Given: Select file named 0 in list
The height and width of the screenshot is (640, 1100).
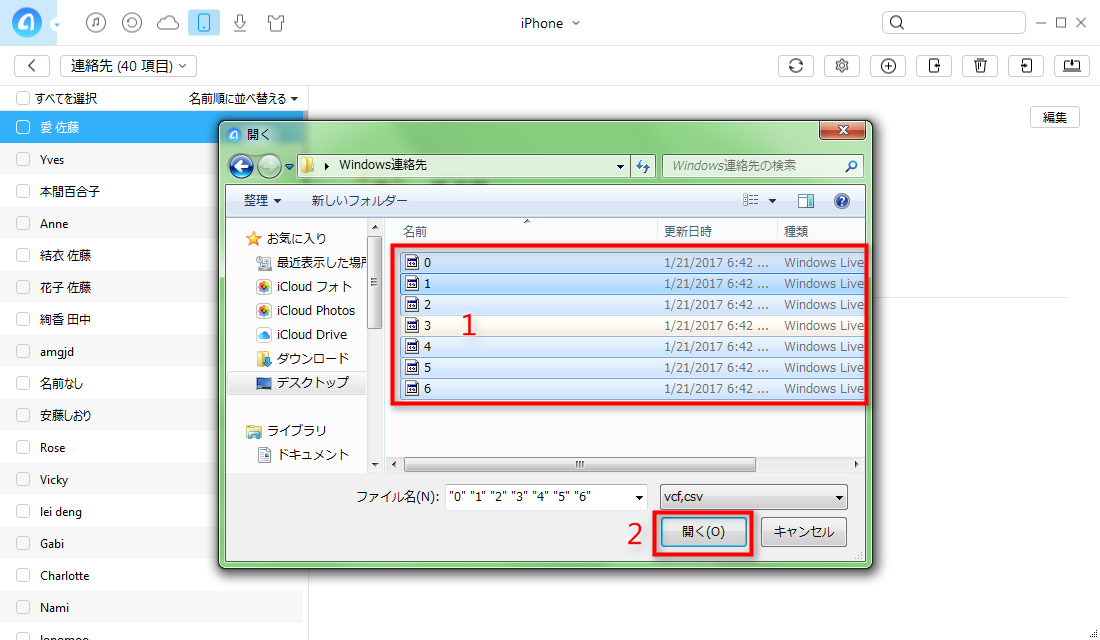Looking at the screenshot, I should pyautogui.click(x=630, y=262).
